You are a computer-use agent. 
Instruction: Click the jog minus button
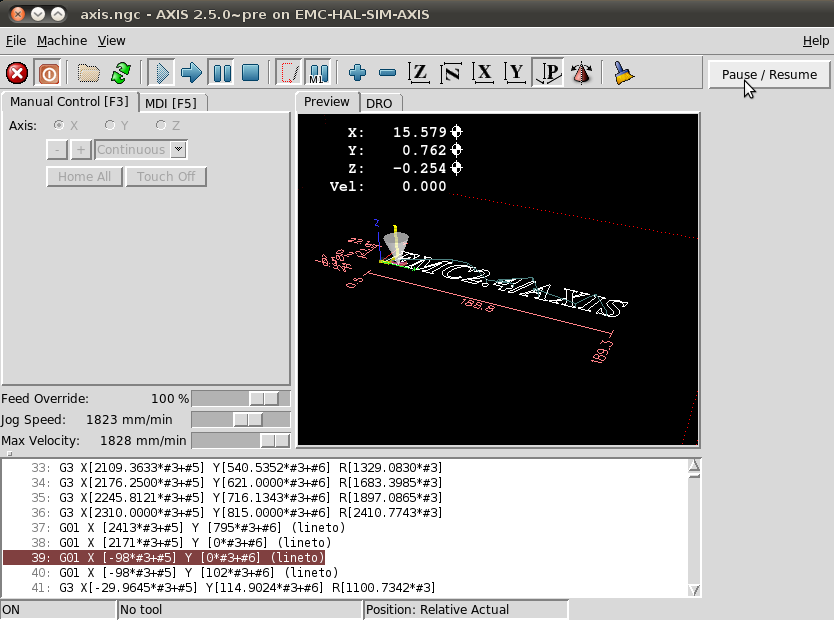tap(57, 149)
